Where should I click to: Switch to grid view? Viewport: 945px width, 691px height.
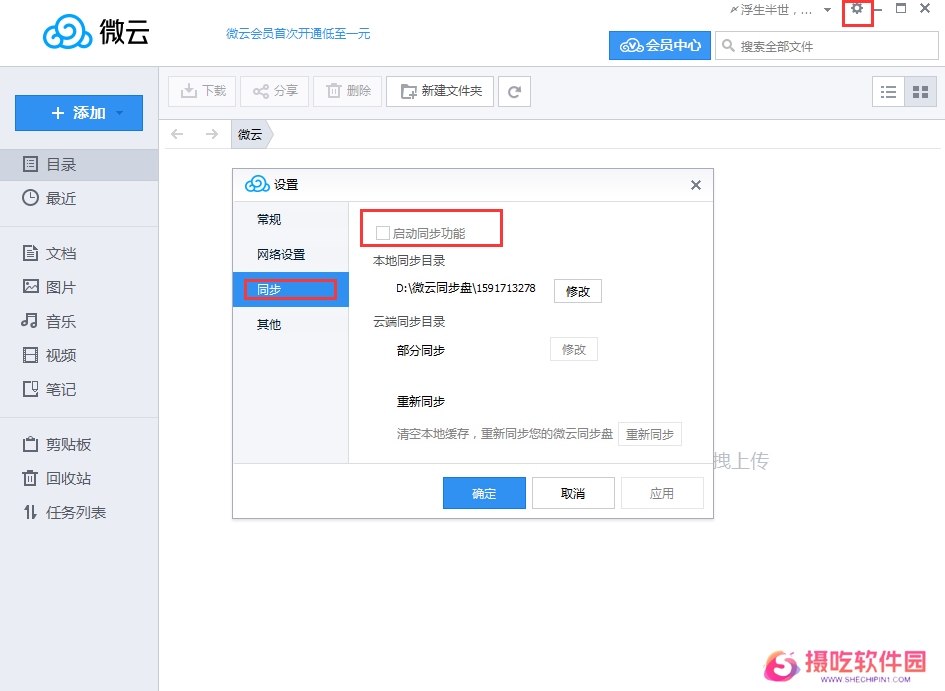pos(917,91)
